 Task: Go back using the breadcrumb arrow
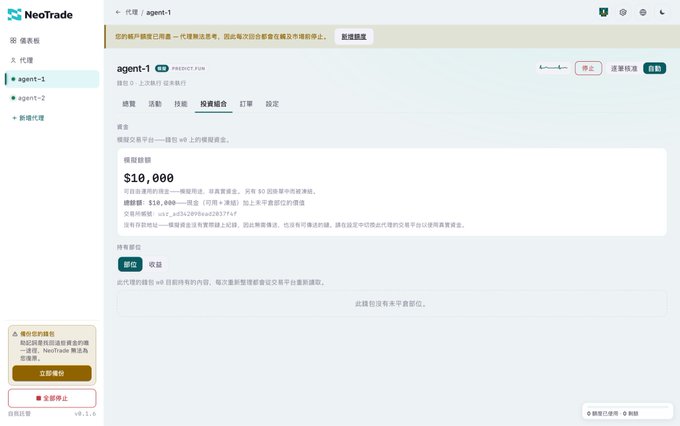[x=118, y=13]
